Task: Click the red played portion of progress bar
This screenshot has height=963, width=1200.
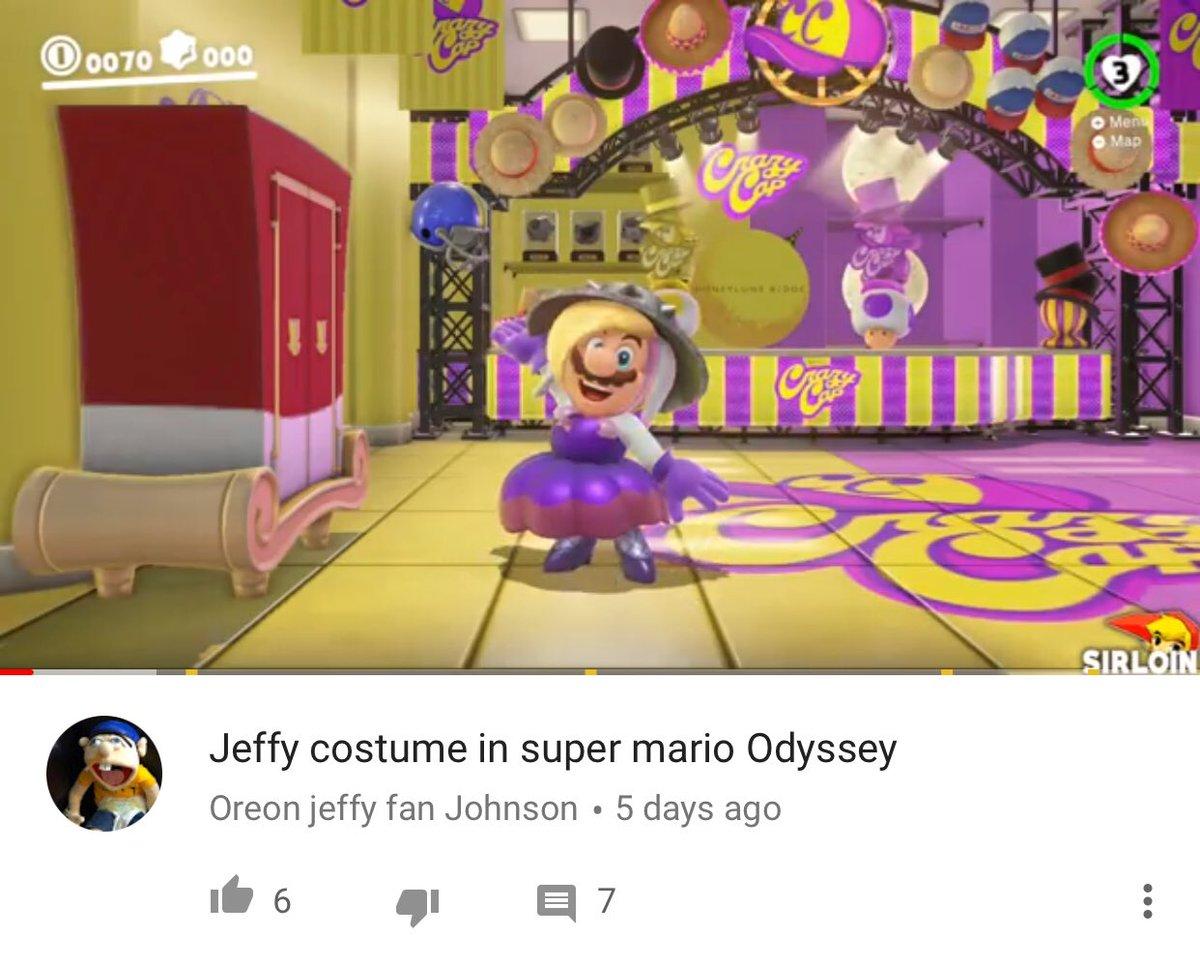Action: click(16, 672)
